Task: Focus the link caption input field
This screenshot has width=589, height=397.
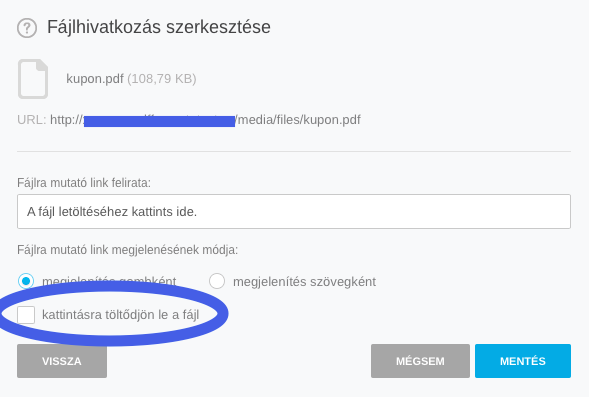Action: 294,211
